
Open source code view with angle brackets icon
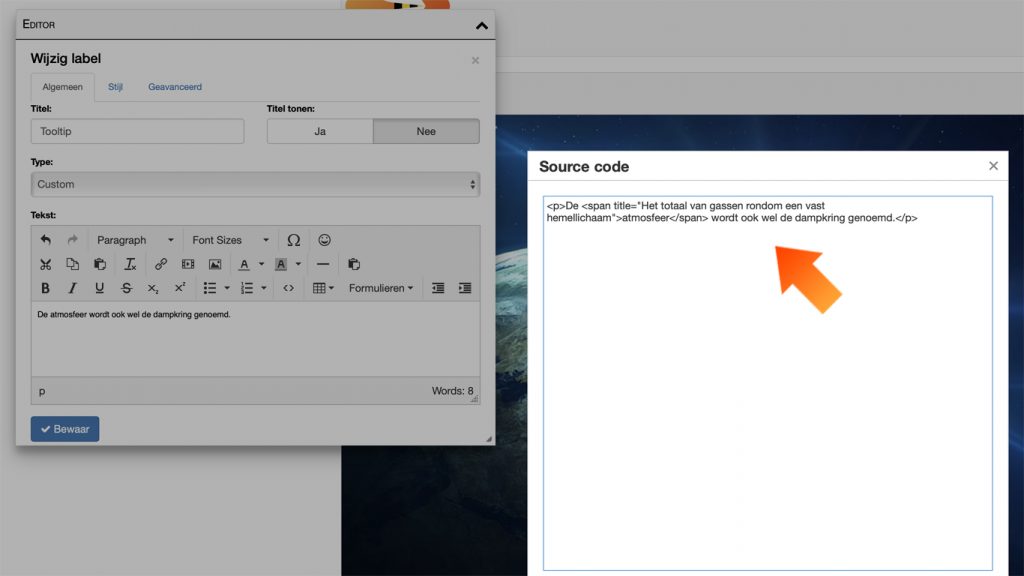(x=289, y=288)
